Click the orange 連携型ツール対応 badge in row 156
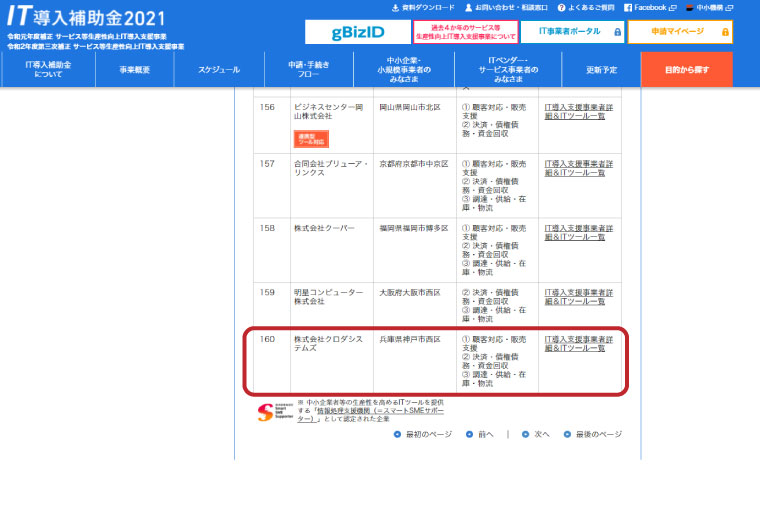 click(x=311, y=139)
